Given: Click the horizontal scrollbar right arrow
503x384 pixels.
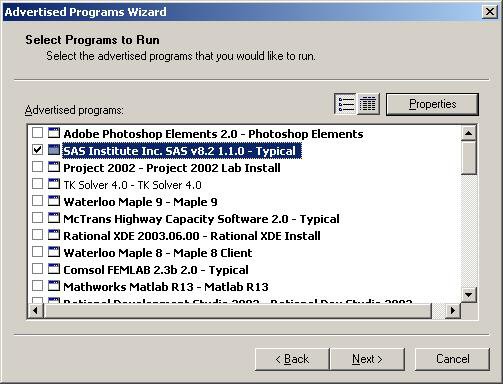Looking at the screenshot, I should point(453,311).
